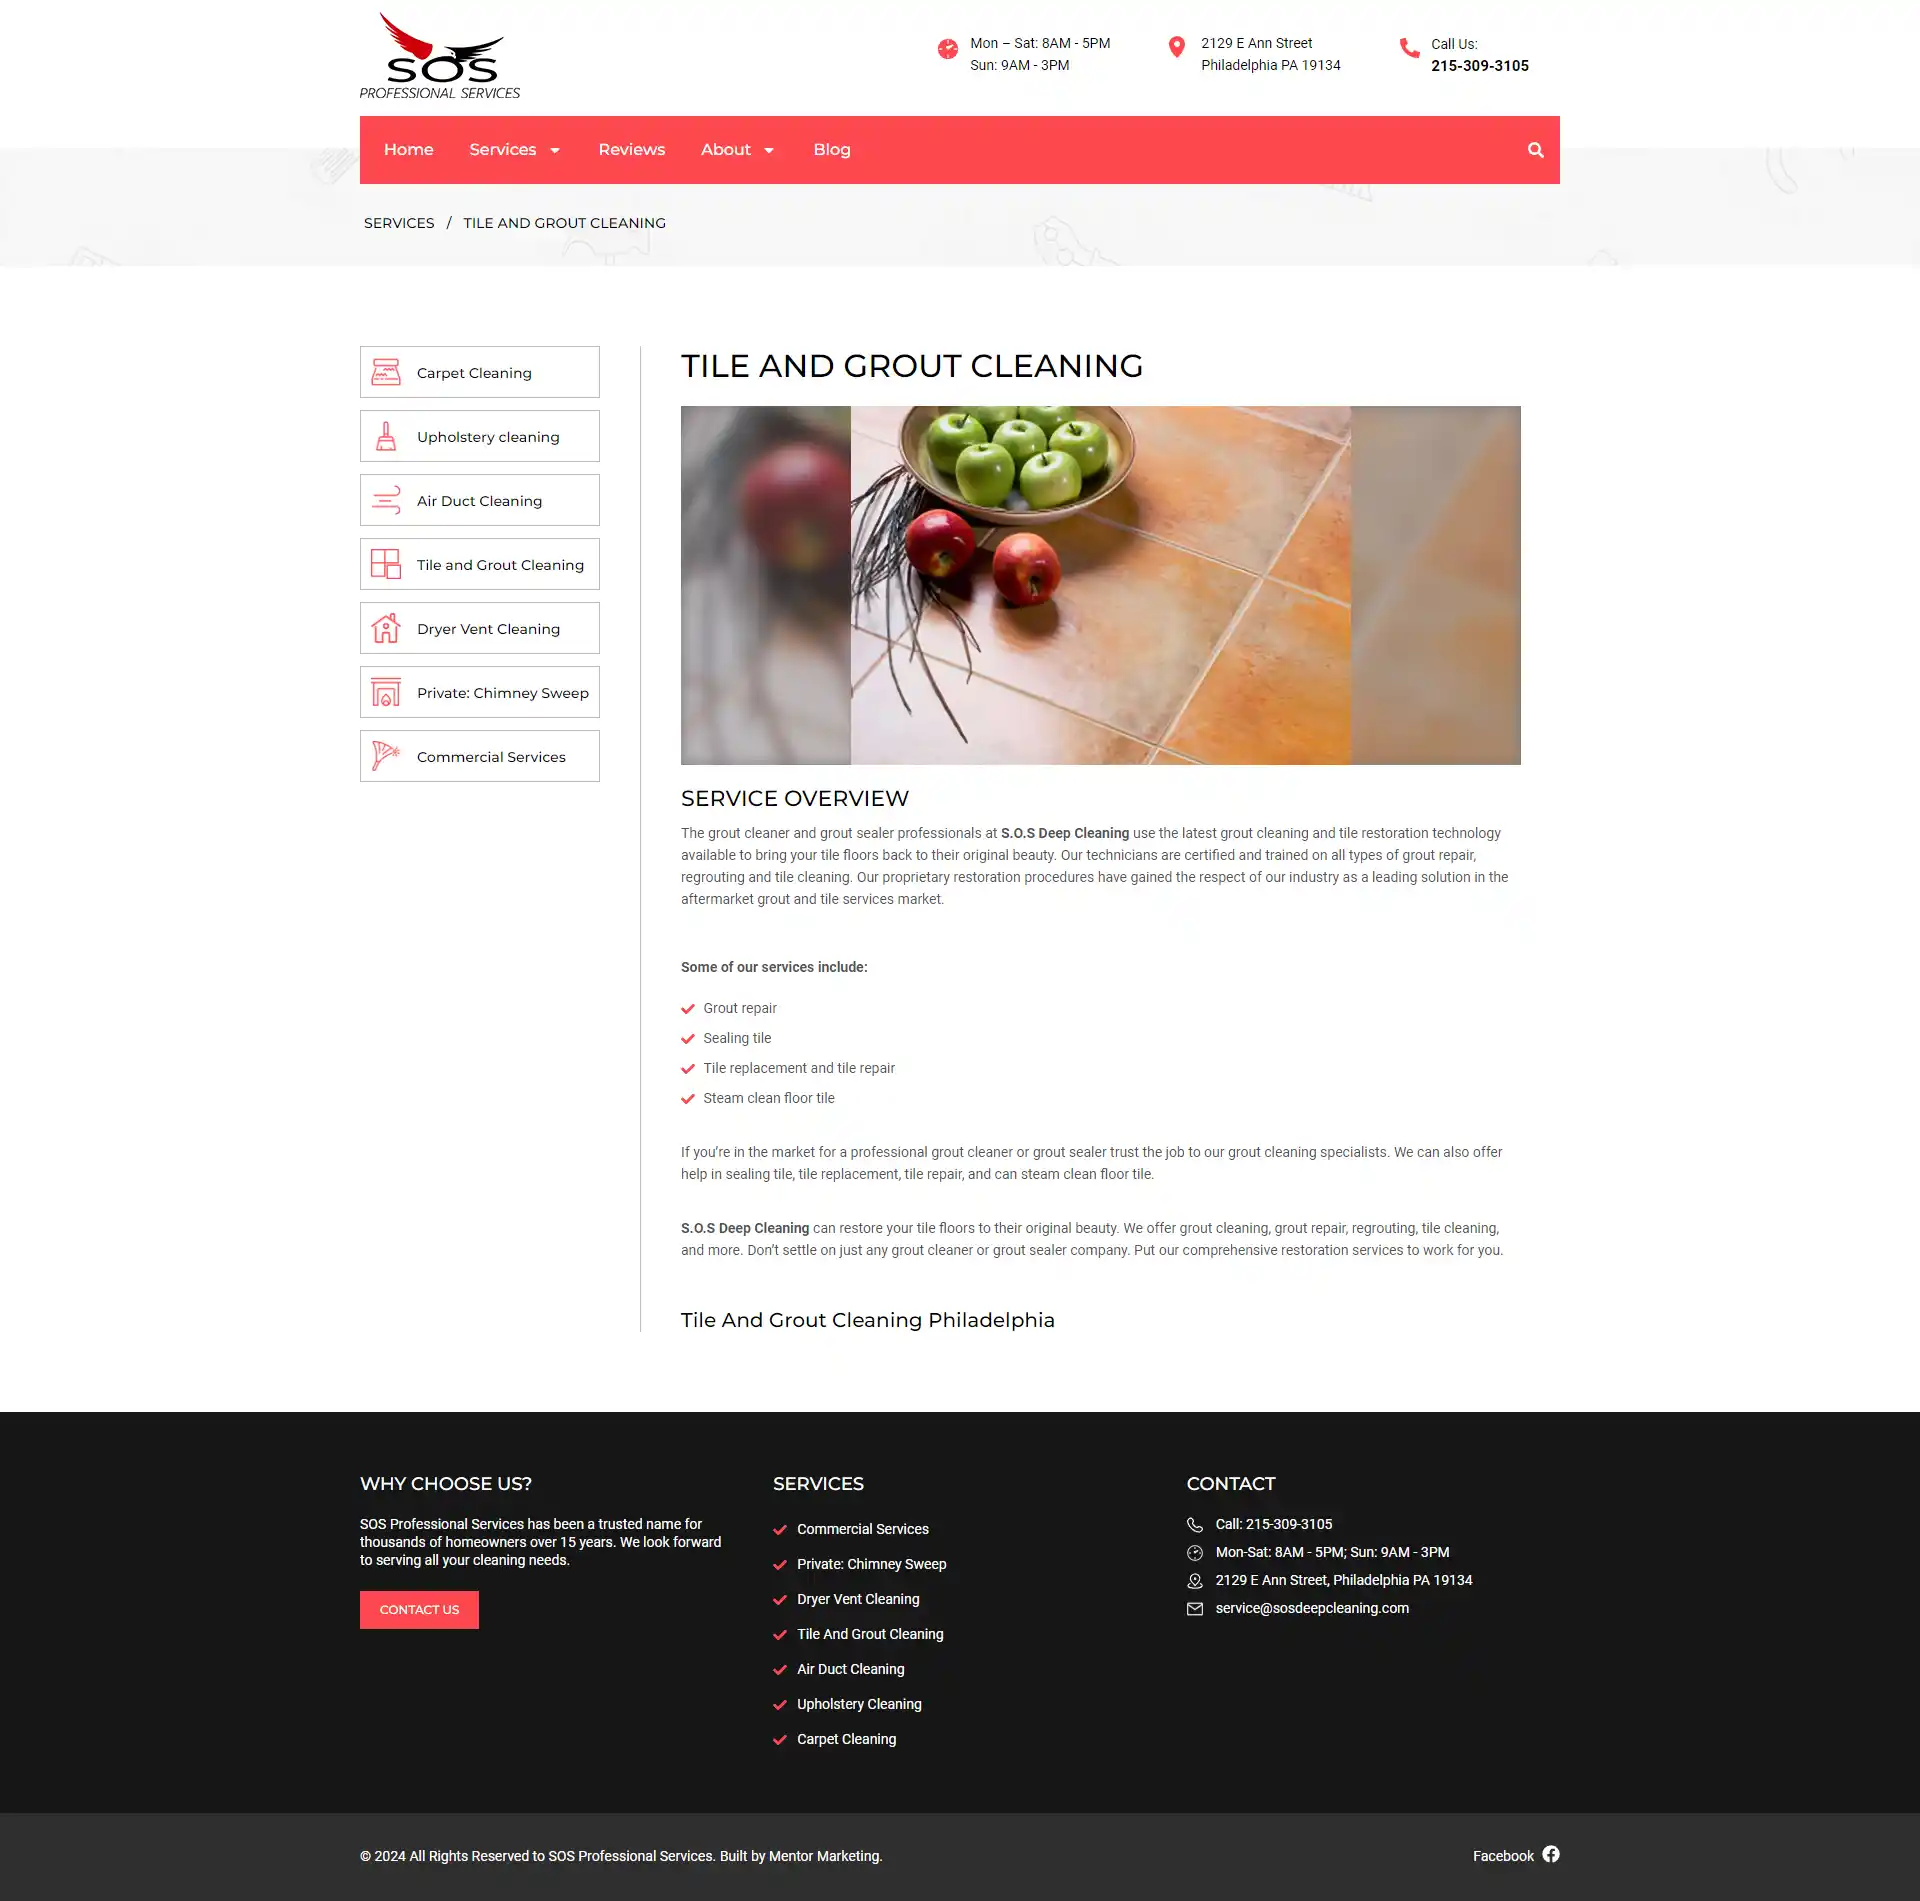
Task: Click the Commercial Services service icon
Action: click(x=385, y=756)
